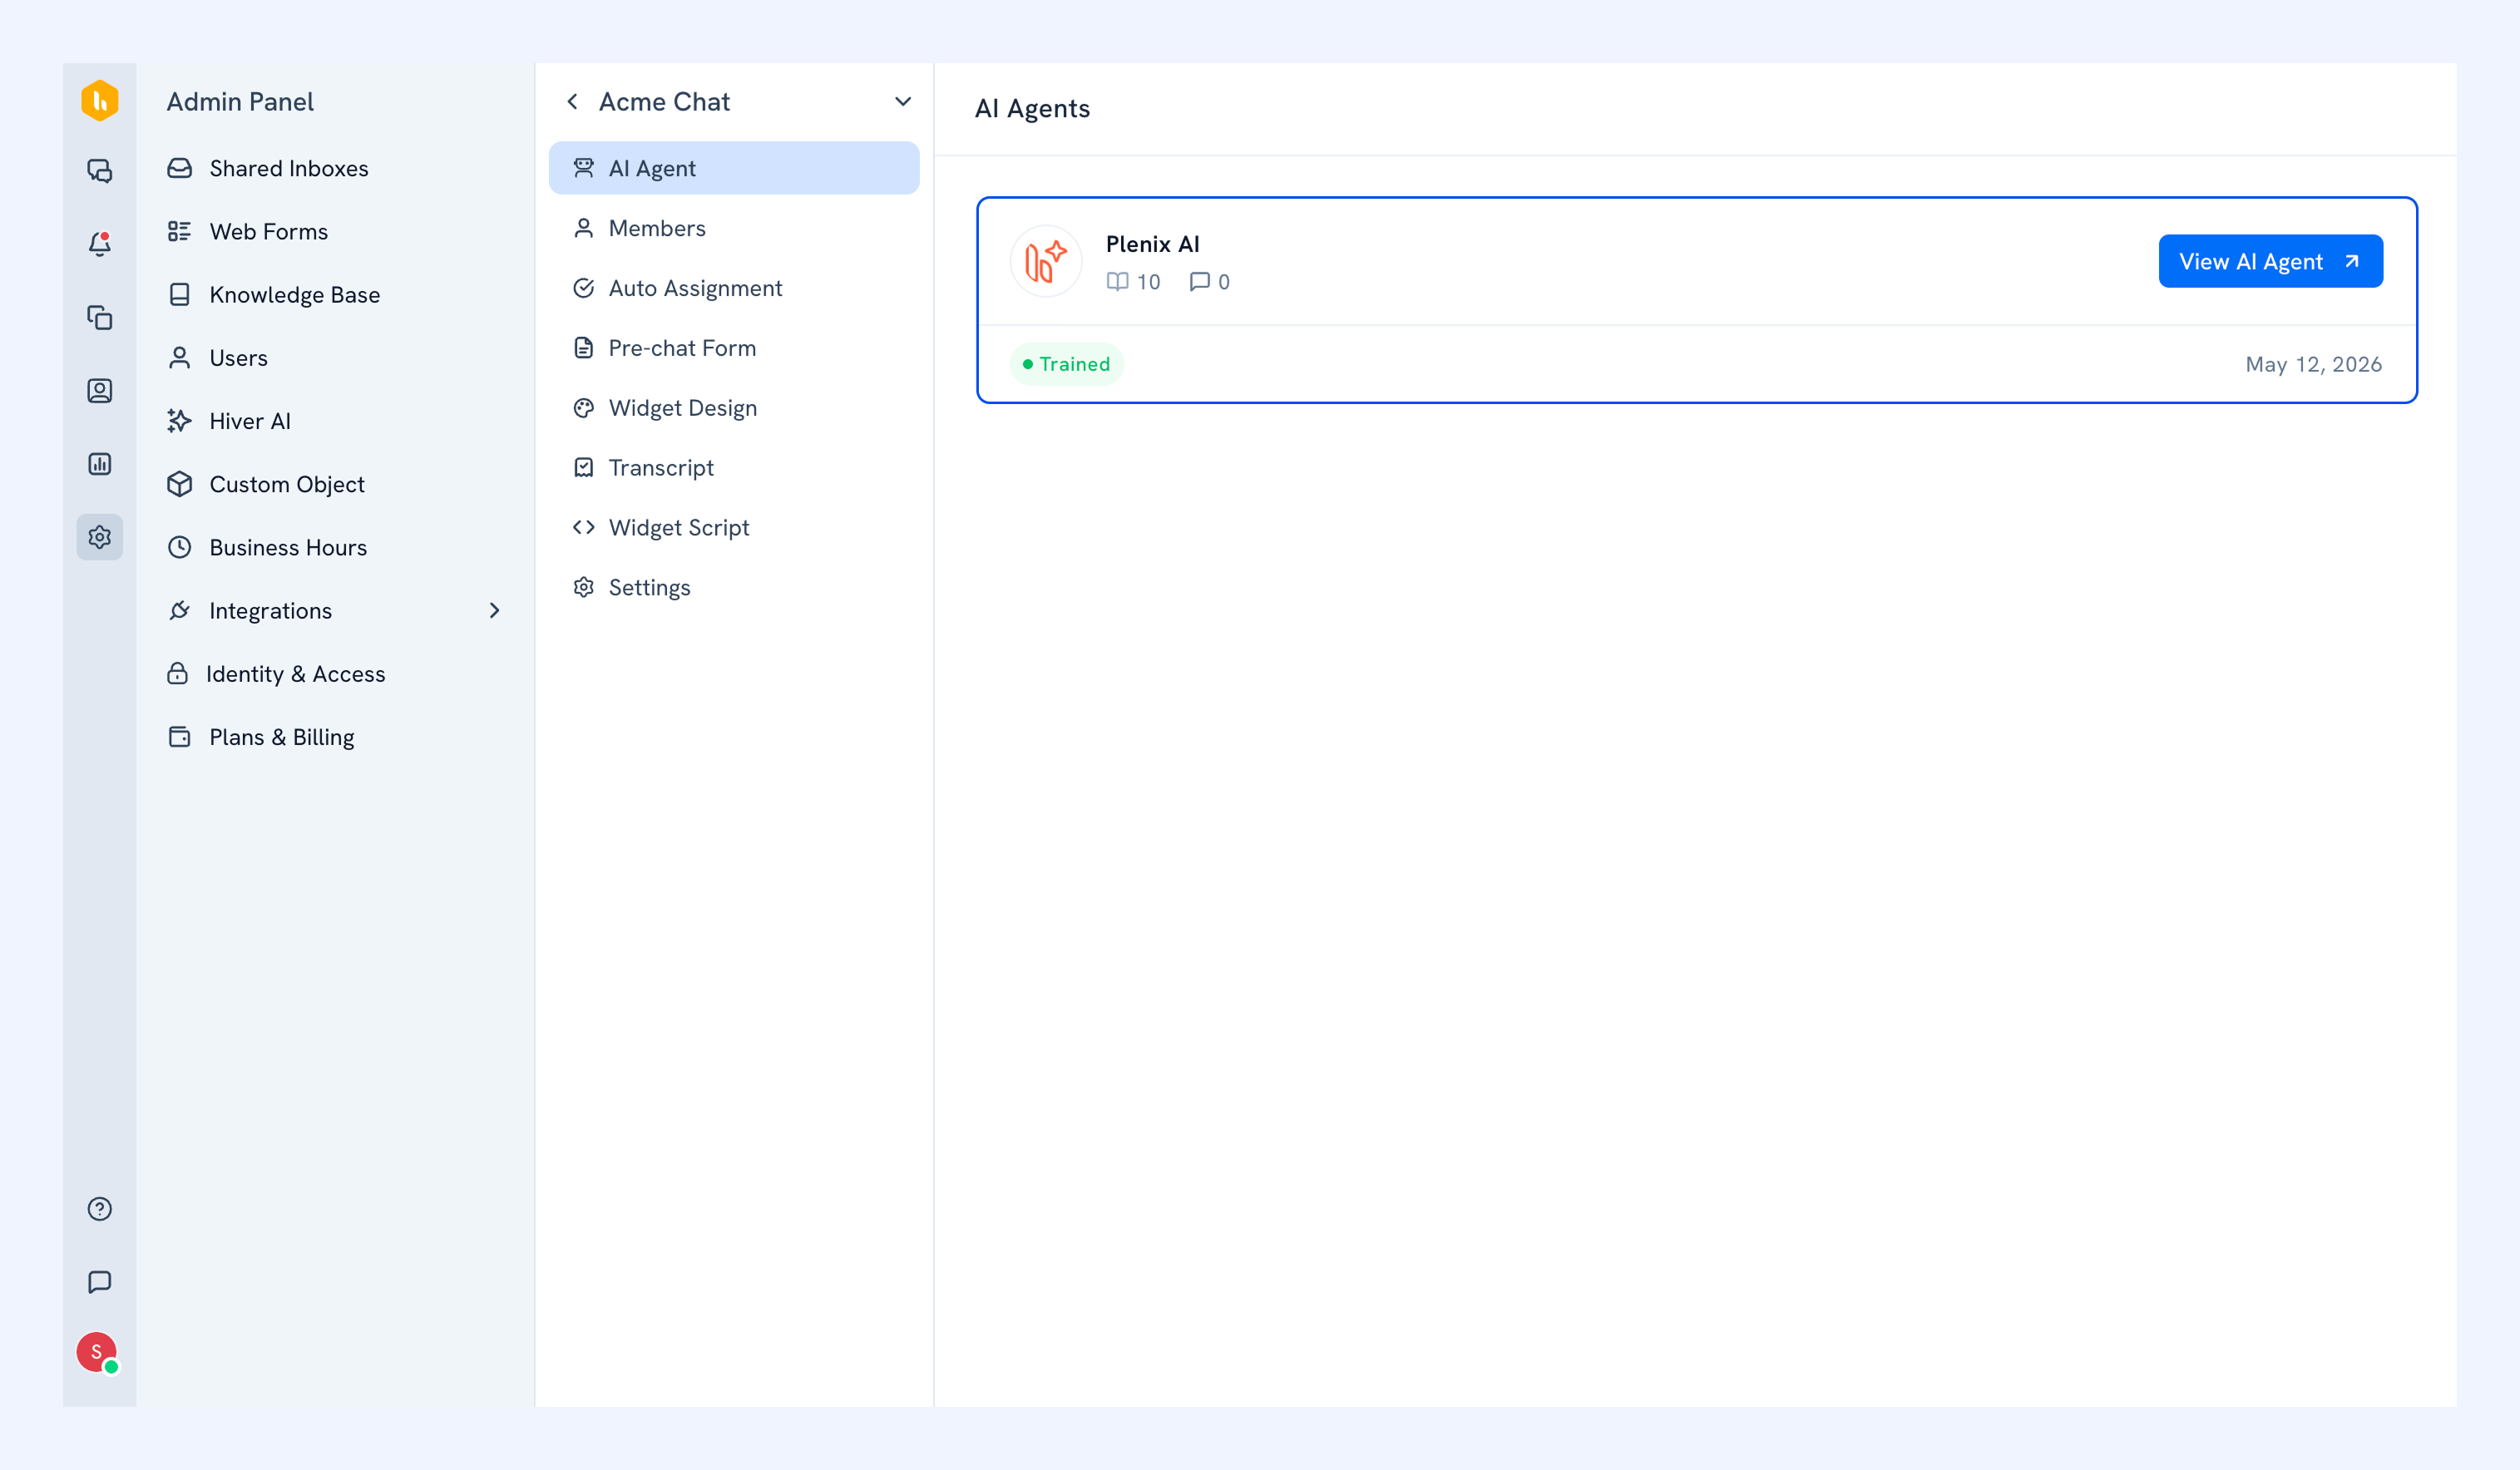
Task: Click the Hiver logo at top left
Action: coord(99,101)
